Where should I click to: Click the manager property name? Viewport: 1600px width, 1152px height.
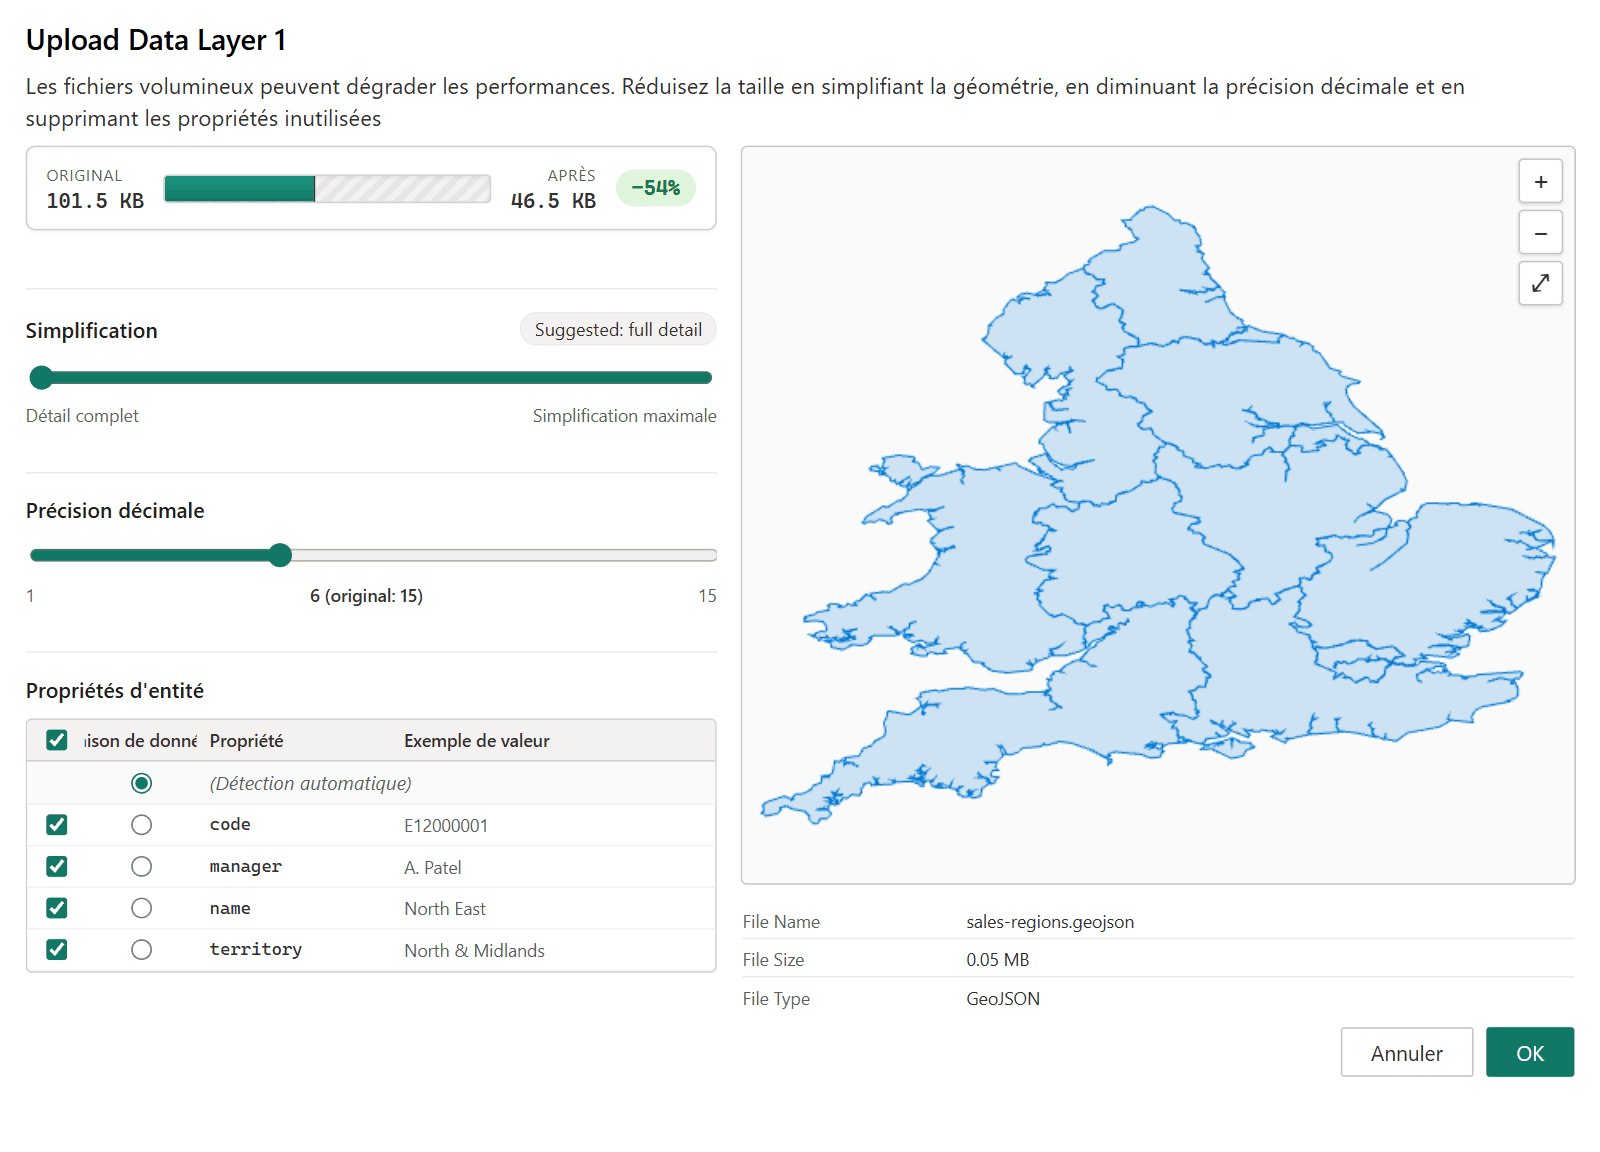pos(246,866)
